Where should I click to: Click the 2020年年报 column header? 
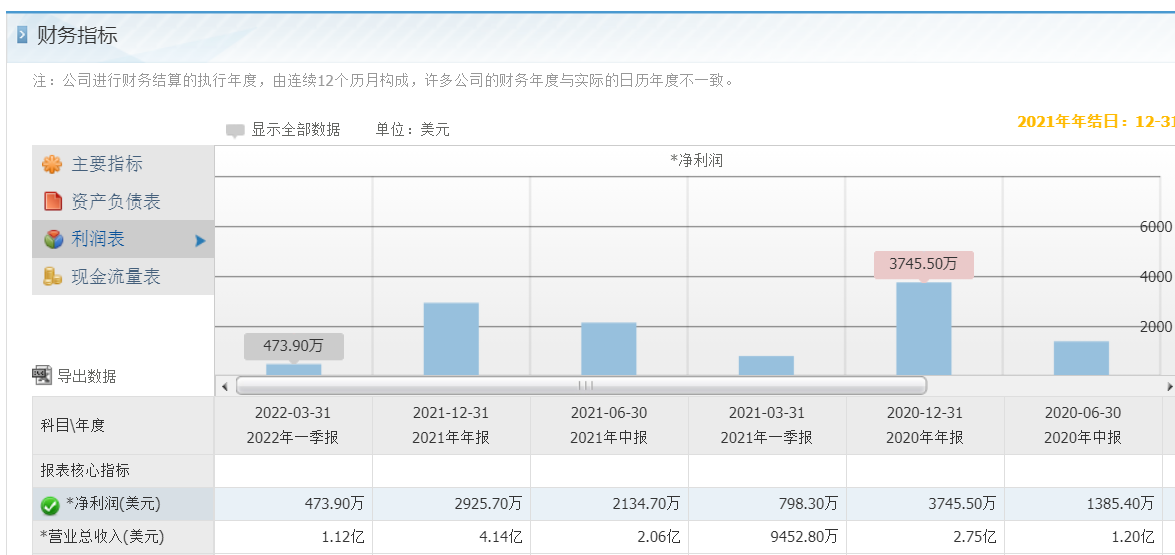(925, 425)
